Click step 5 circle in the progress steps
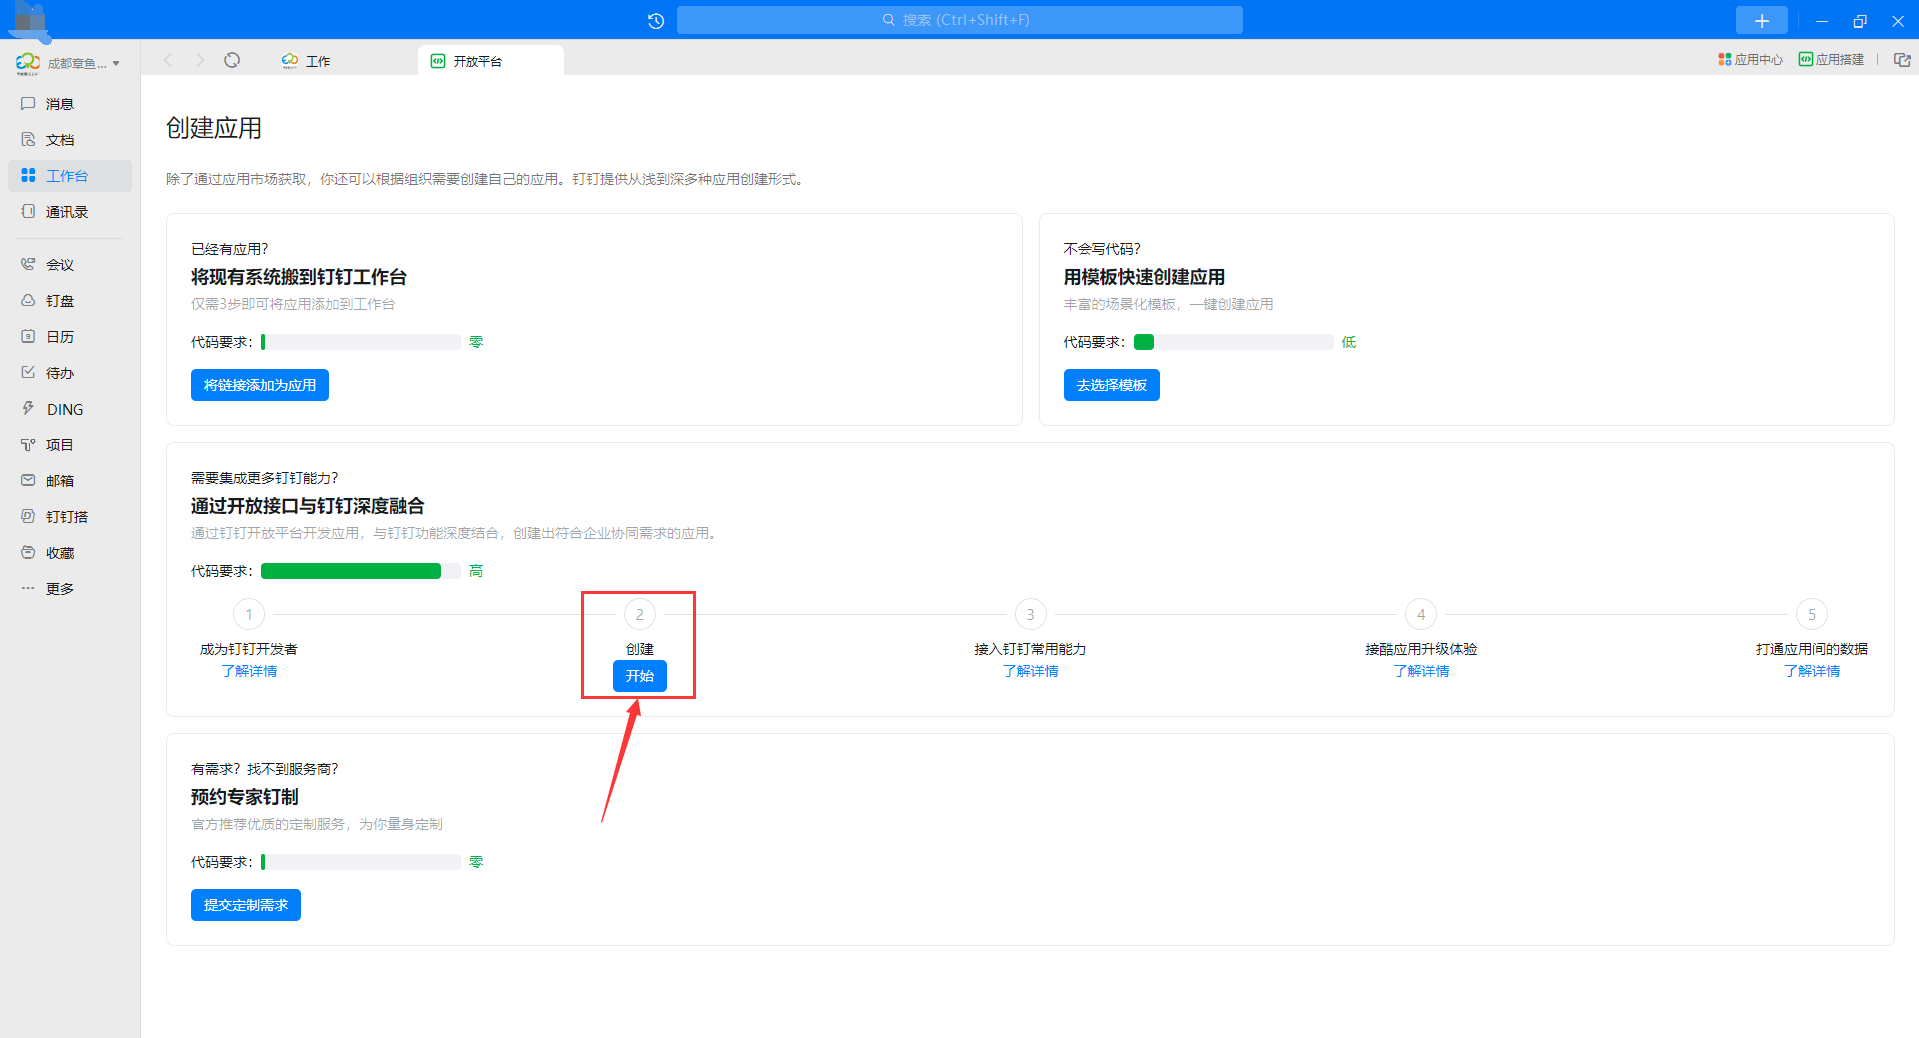This screenshot has width=1919, height=1038. point(1812,614)
